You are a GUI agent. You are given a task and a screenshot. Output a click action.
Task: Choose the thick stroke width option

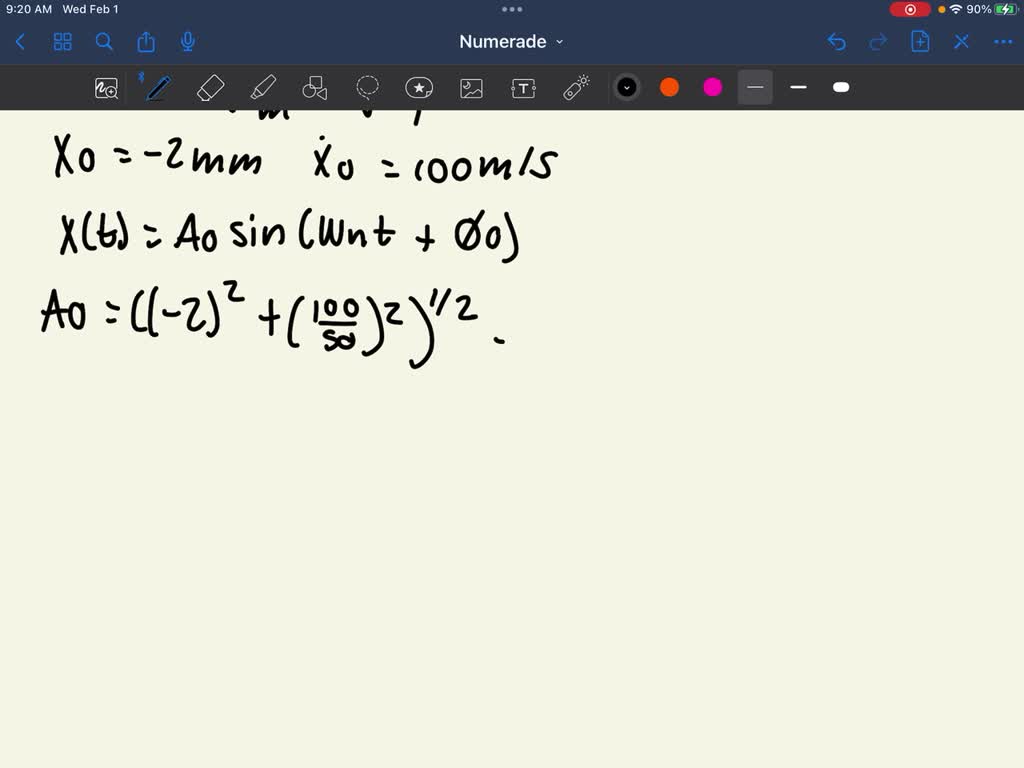841,88
